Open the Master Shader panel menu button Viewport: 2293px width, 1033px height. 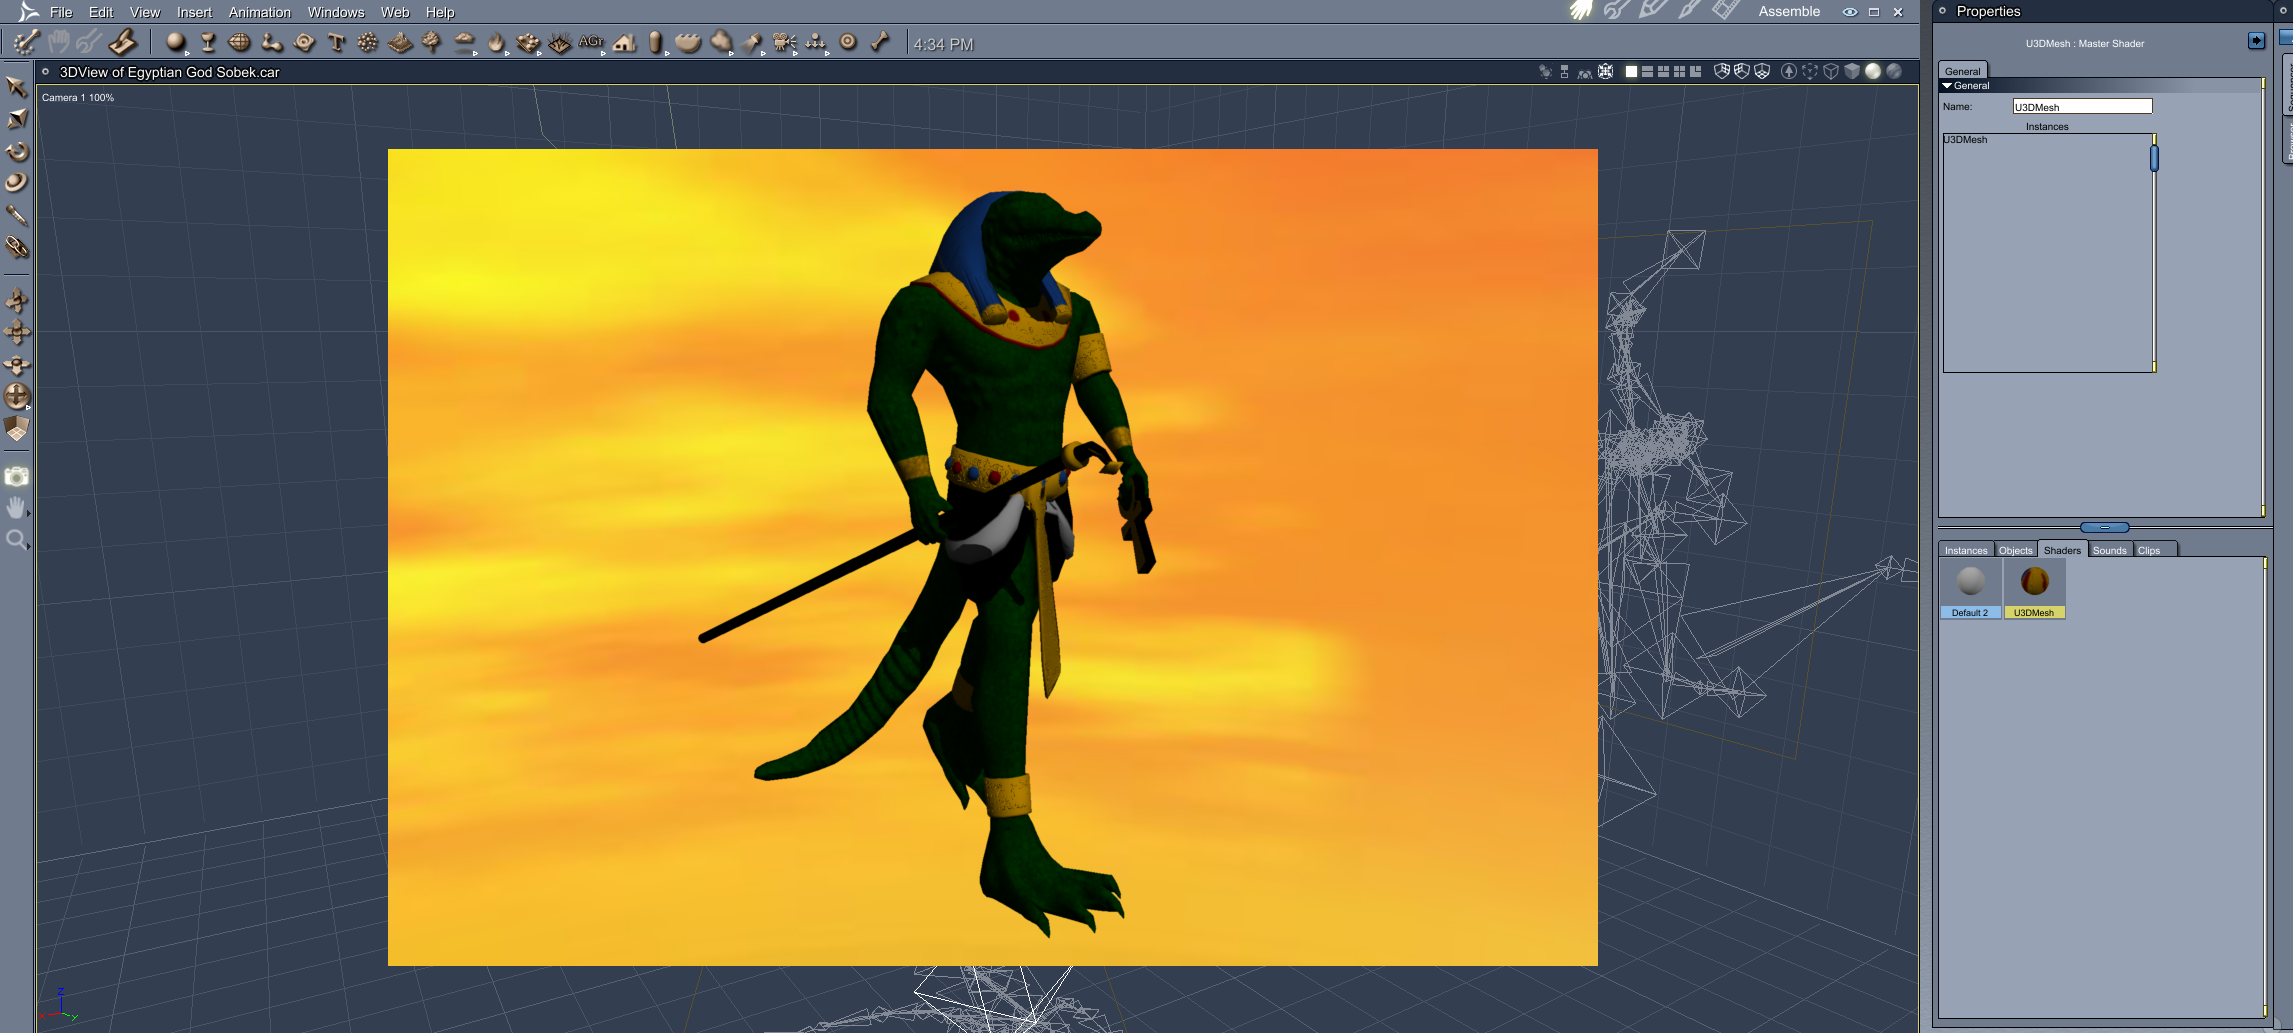[2256, 41]
